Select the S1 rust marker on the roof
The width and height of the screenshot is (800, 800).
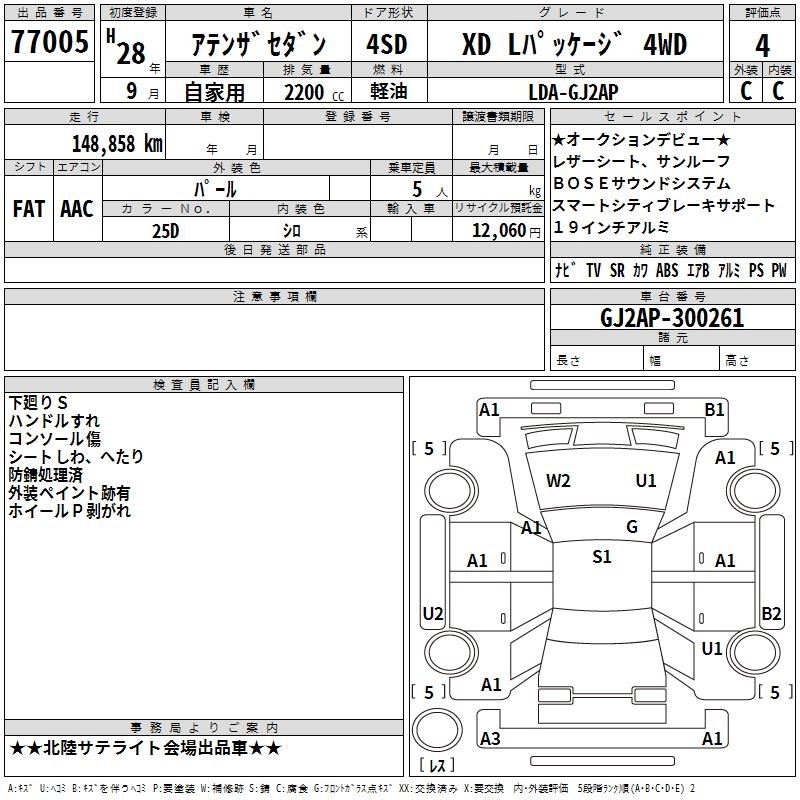(x=601, y=557)
